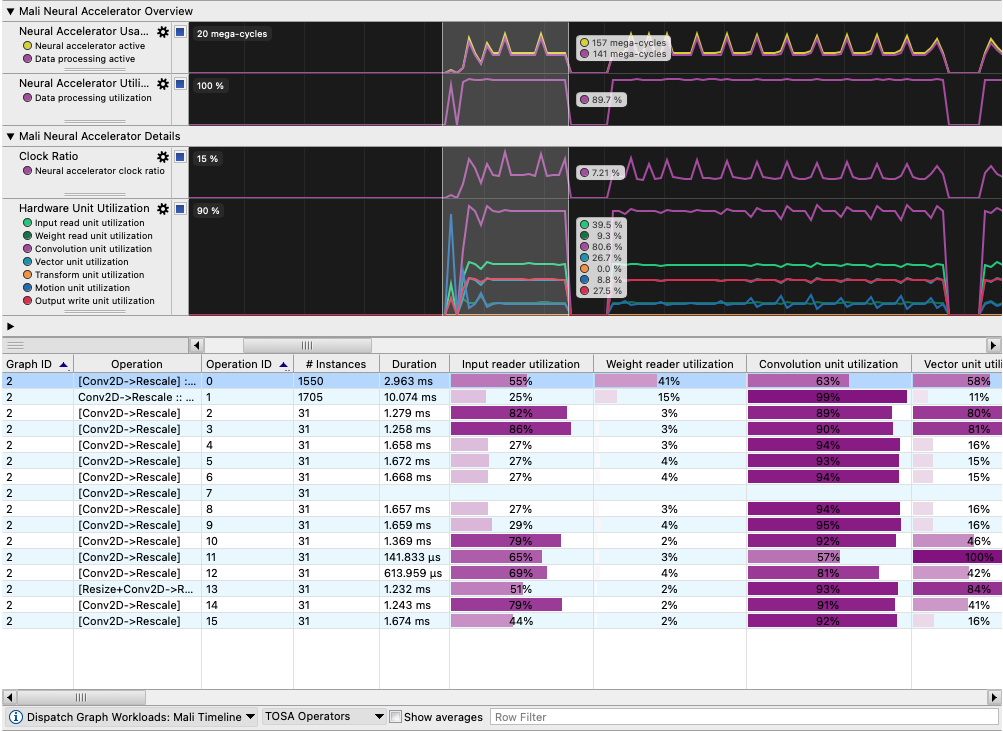This screenshot has height=732, width=1003.
Task: Toggle Motion unit utilization legend swatch
Action: (x=28, y=288)
